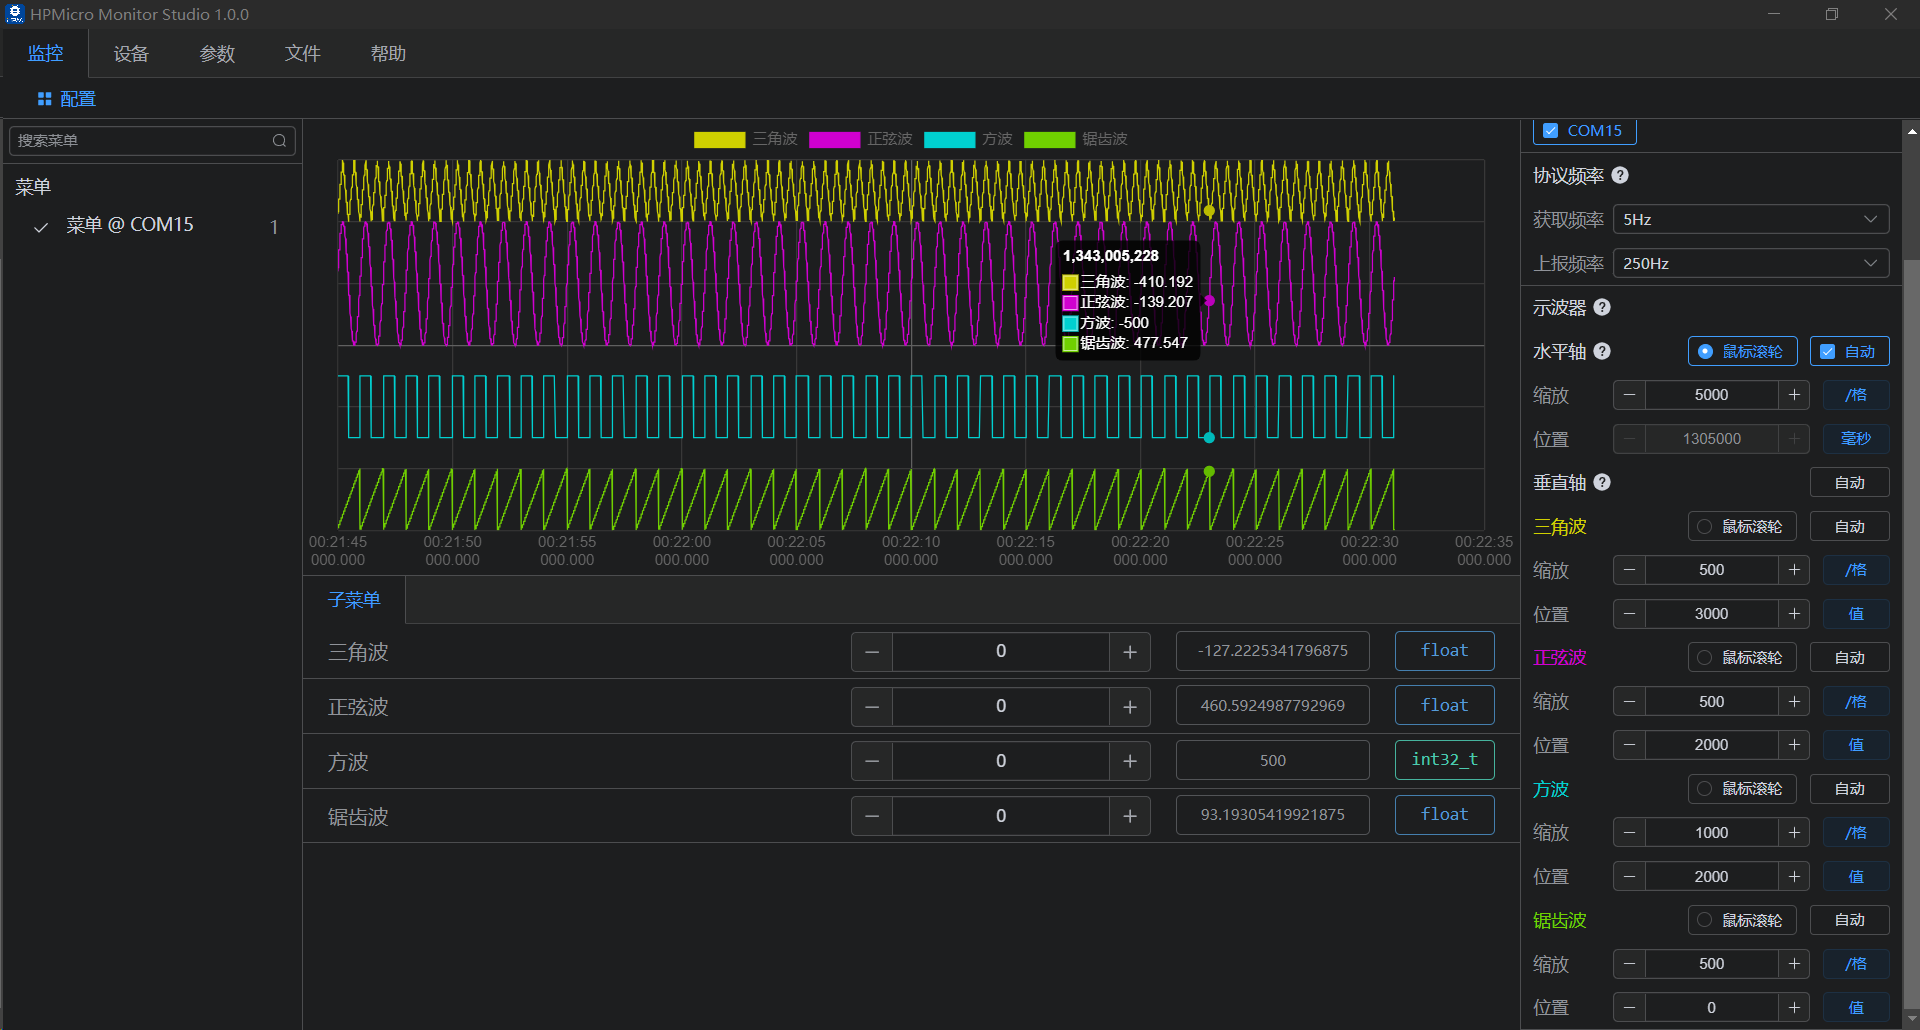The width and height of the screenshot is (1920, 1030).
Task: Click 方波 缩放 /格 unit button
Action: pos(1856,833)
